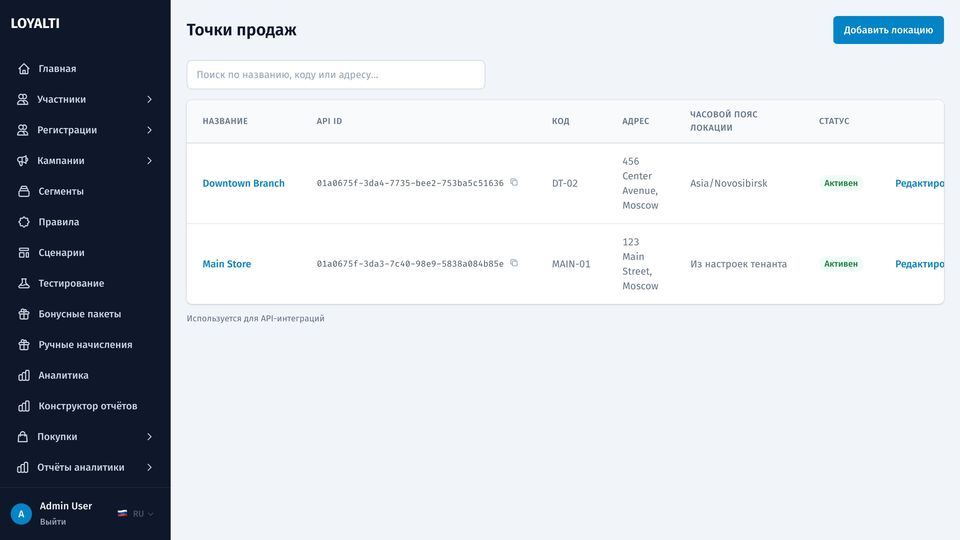Image resolution: width=960 pixels, height=540 pixels.
Task: Open Конструктор отчётов in the sidebar
Action: pyautogui.click(x=85, y=406)
